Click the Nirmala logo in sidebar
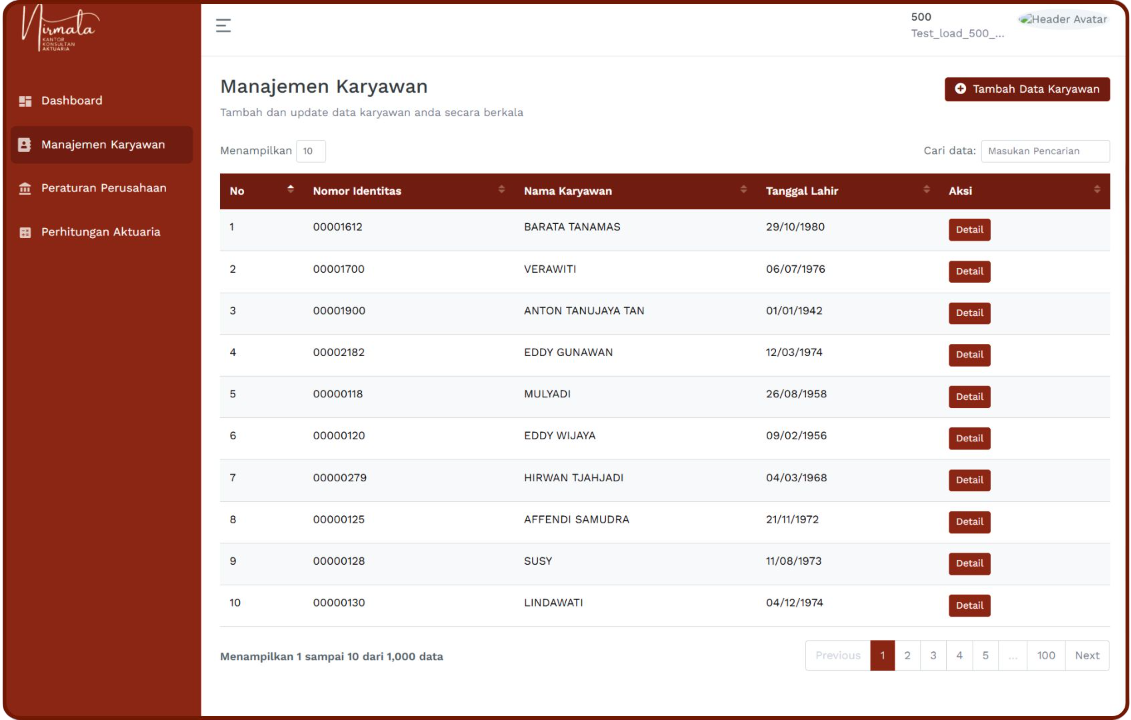Viewport: 1131px width, 720px height. 61,30
